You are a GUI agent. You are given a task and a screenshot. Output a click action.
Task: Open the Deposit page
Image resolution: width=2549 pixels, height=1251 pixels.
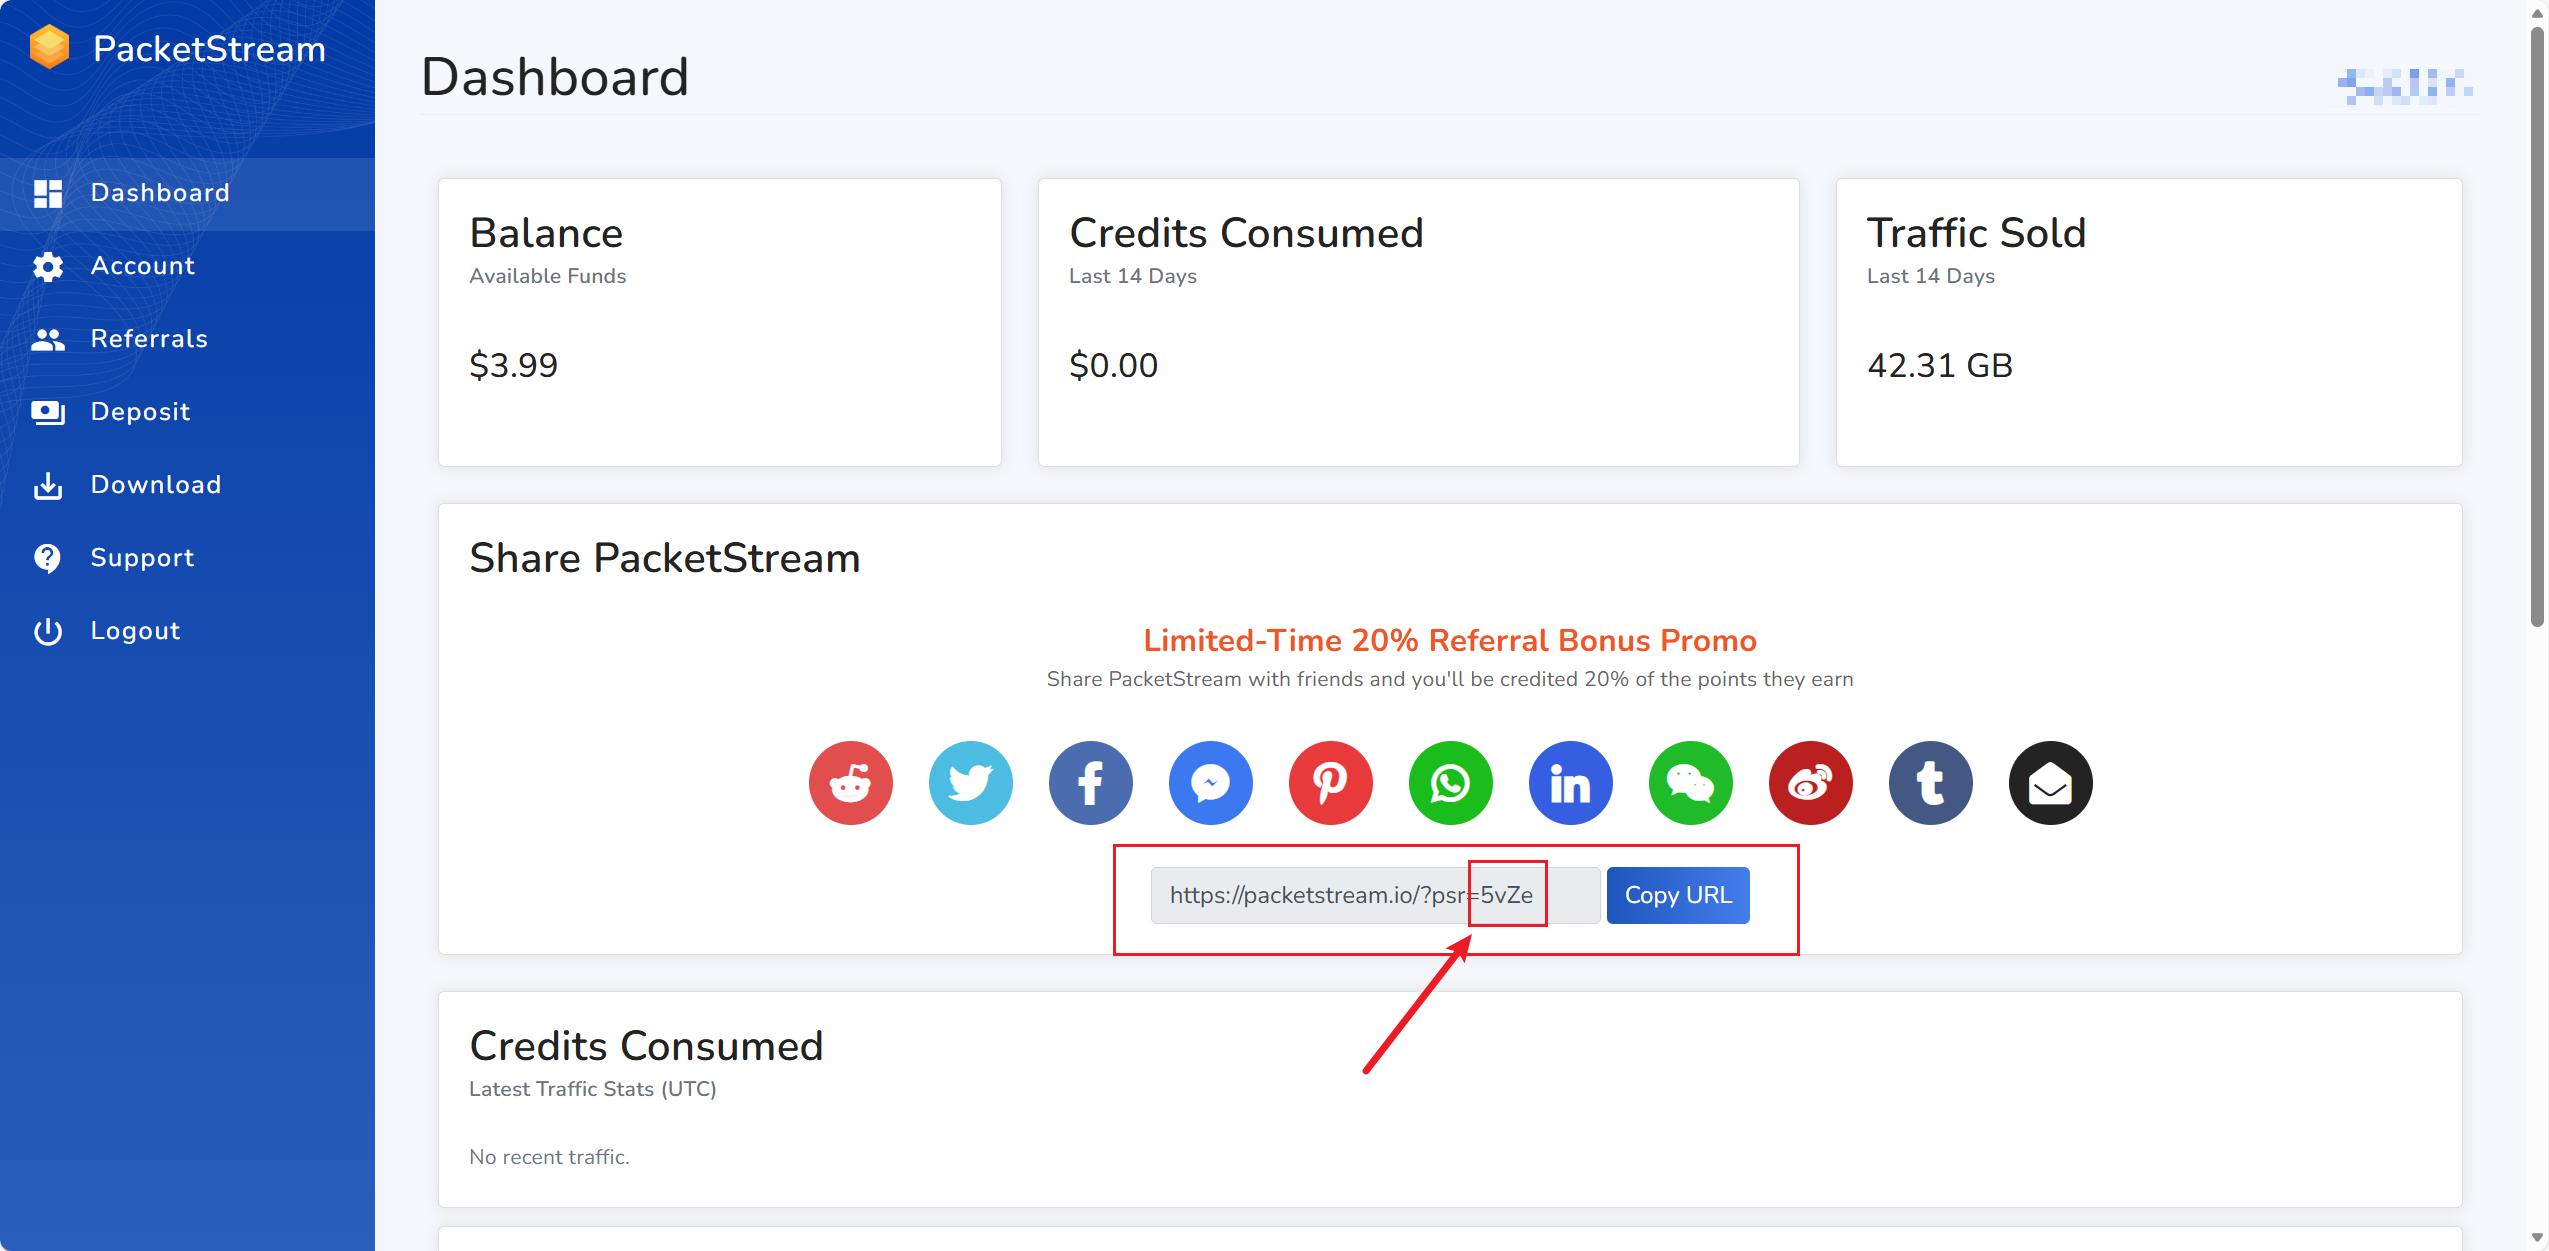coord(140,412)
